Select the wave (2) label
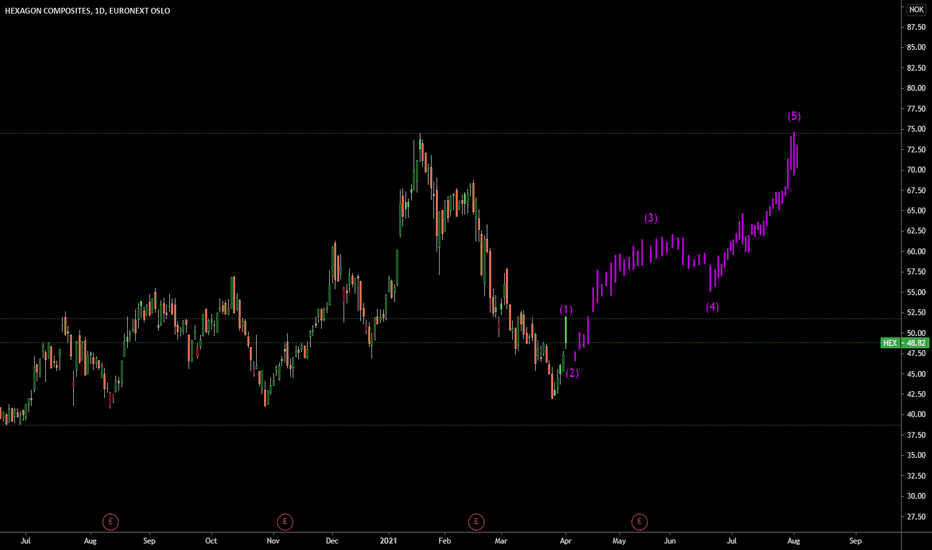932x550 pixels. pos(572,373)
